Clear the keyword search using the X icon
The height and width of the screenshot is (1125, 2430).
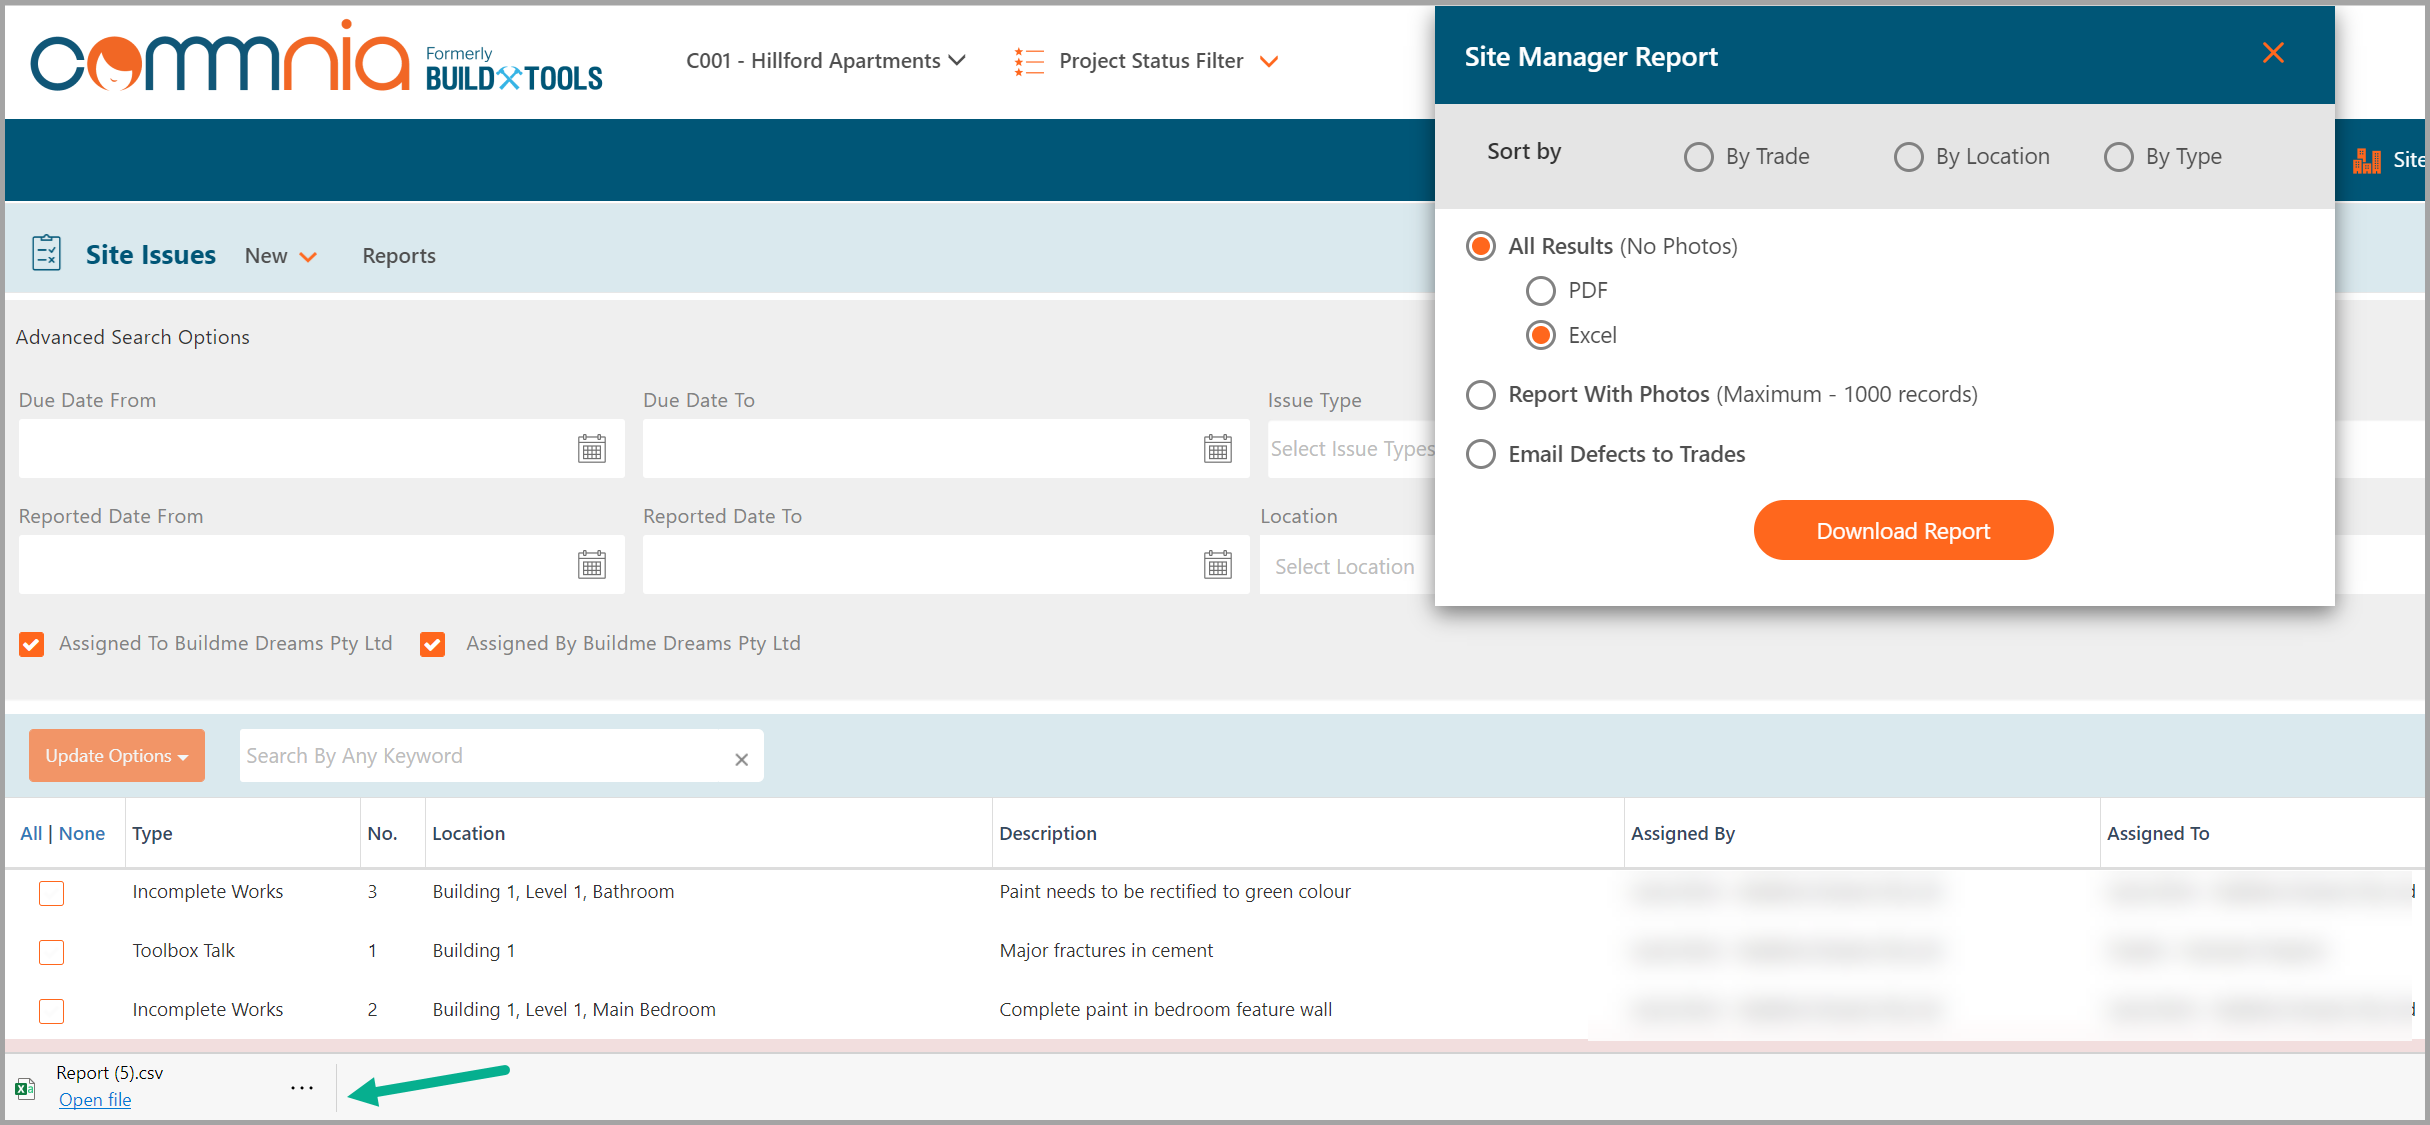click(x=741, y=759)
